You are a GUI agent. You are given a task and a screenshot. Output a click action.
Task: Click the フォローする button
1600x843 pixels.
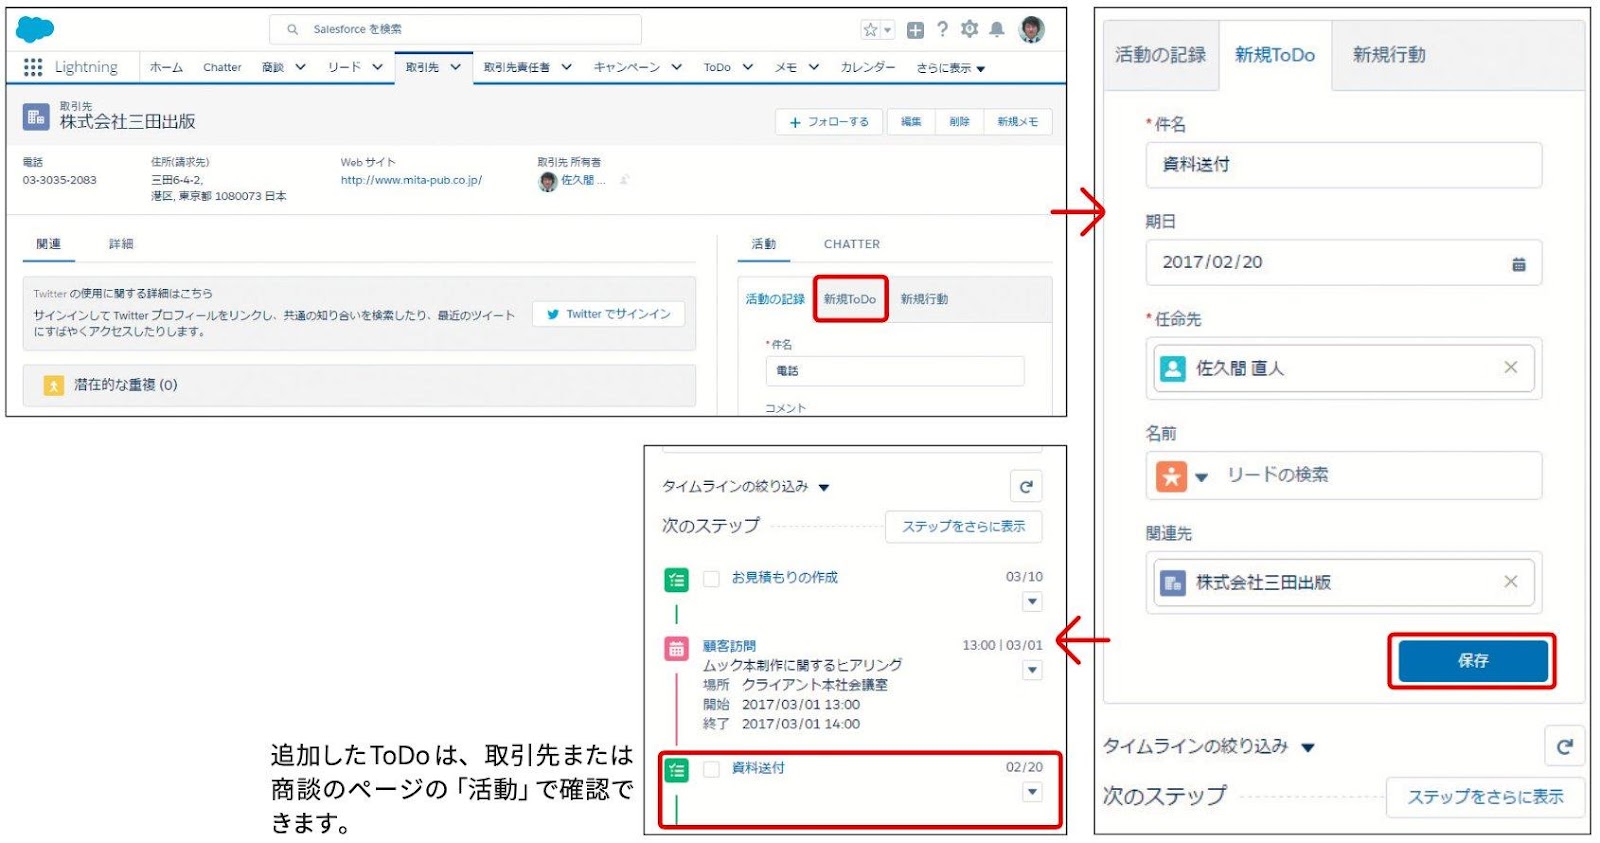click(x=829, y=122)
